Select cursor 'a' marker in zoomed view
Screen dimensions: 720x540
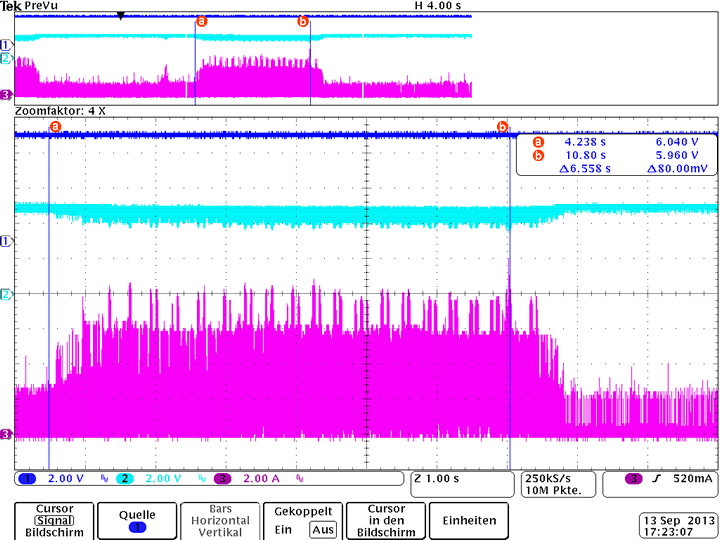[x=55, y=126]
